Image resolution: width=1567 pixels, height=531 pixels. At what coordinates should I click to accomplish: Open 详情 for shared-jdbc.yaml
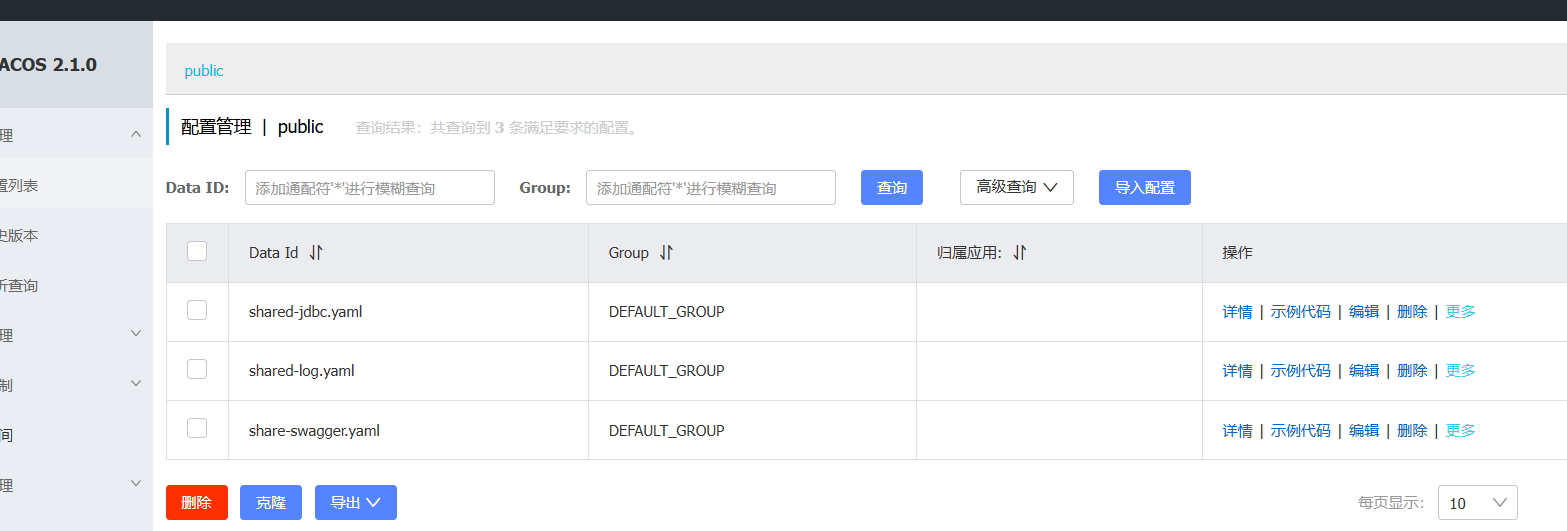click(1237, 312)
